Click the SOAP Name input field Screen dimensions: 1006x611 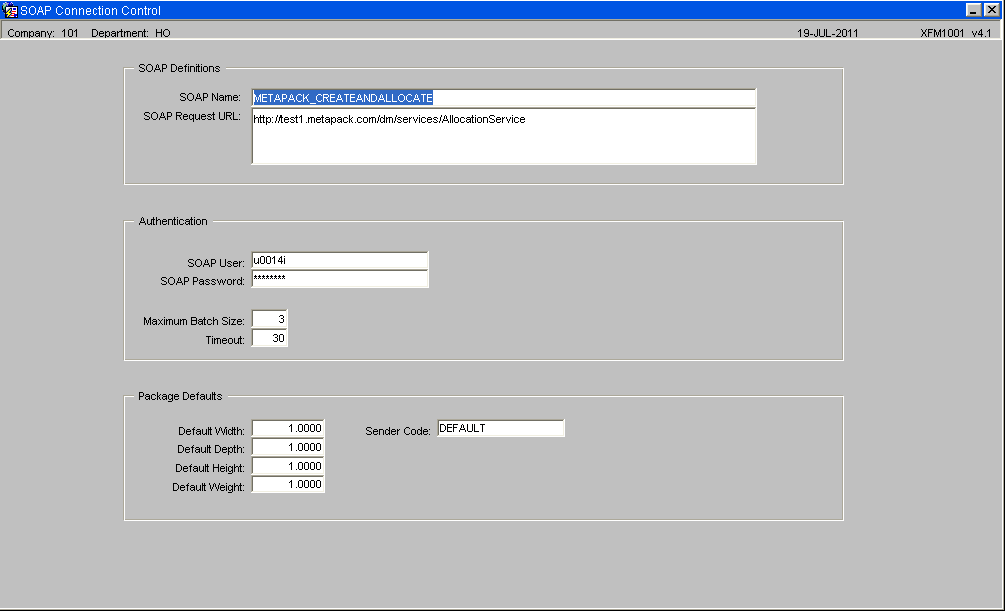504,98
